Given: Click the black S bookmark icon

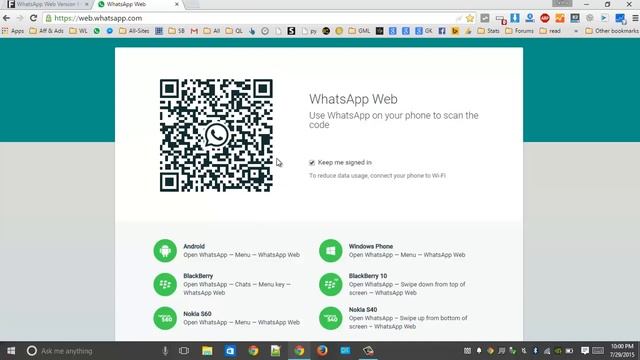Looking at the screenshot, I should point(291,31).
